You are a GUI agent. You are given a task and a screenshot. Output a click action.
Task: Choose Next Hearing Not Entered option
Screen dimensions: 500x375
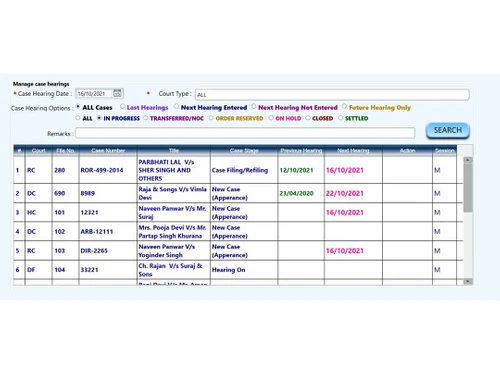254,106
